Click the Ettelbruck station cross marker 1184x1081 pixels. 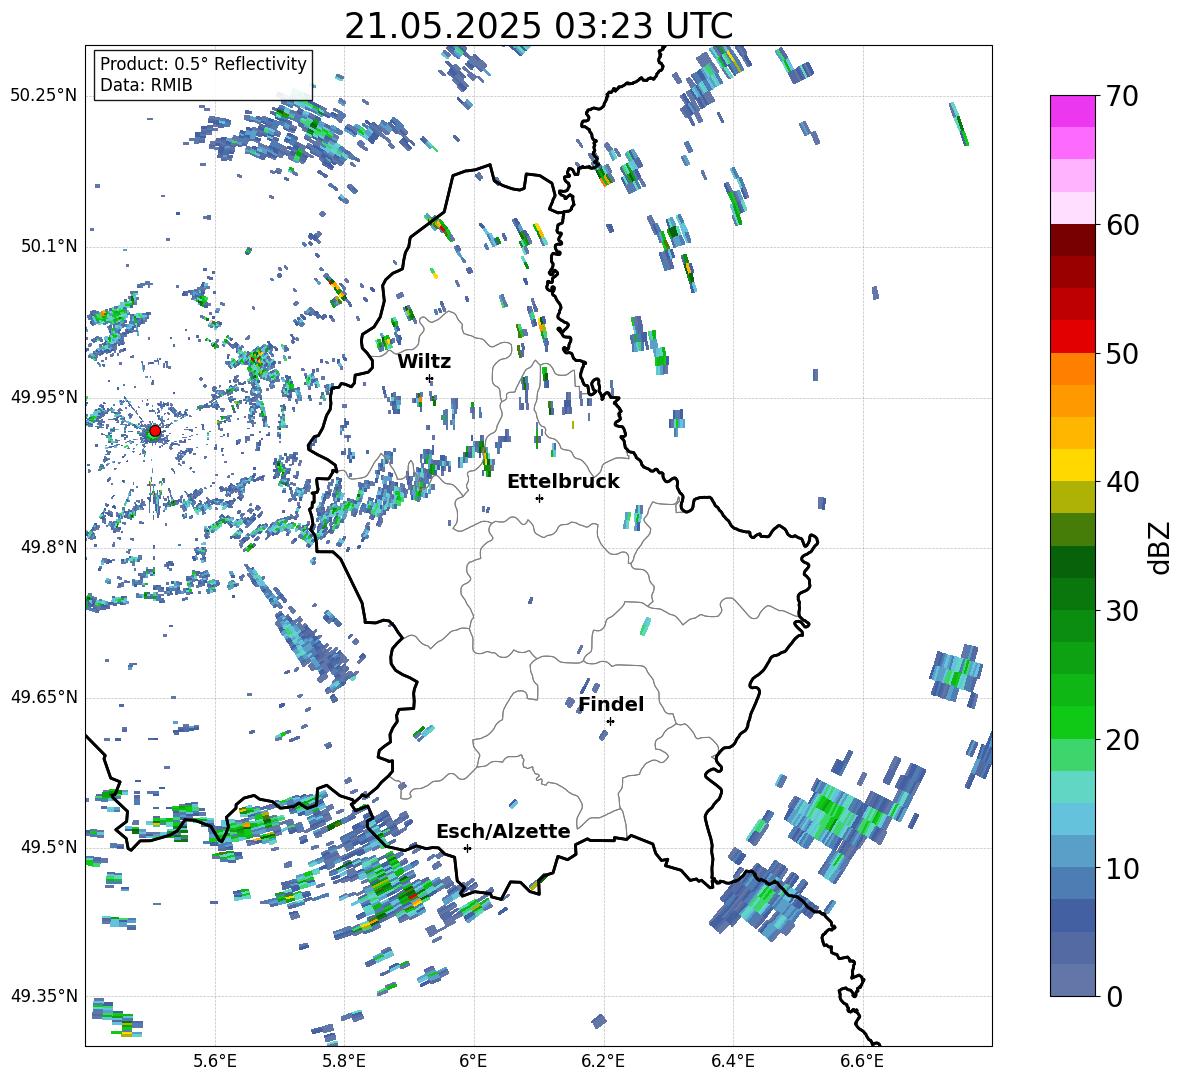pyautogui.click(x=539, y=498)
